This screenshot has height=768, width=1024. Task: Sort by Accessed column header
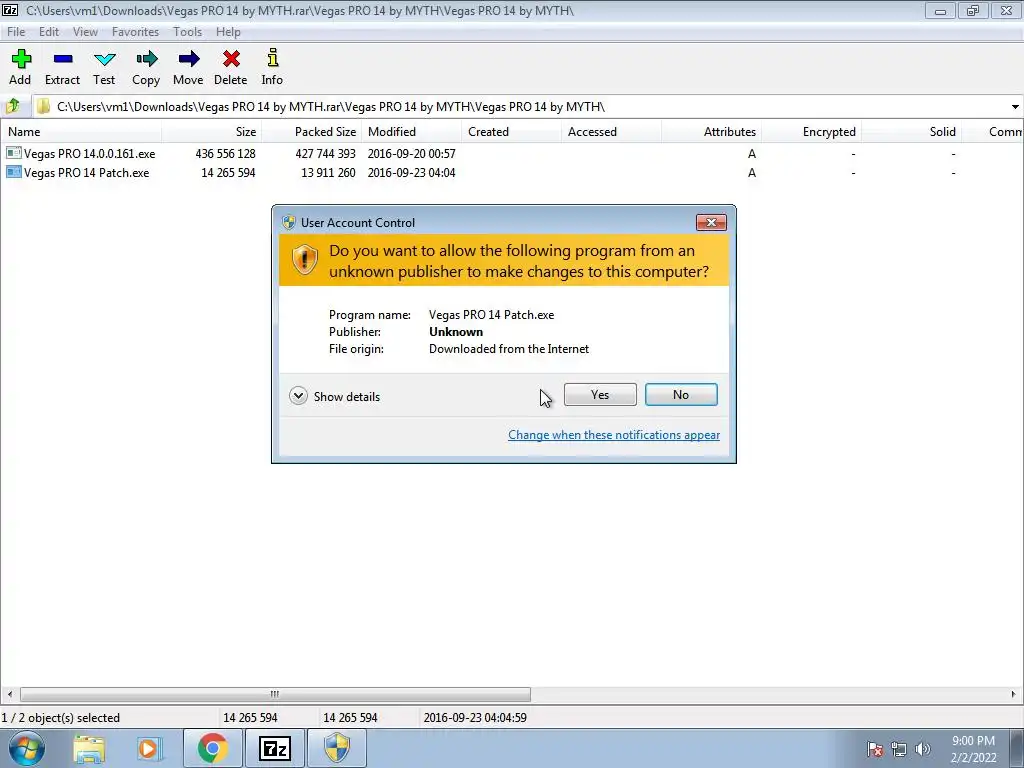tap(611, 131)
